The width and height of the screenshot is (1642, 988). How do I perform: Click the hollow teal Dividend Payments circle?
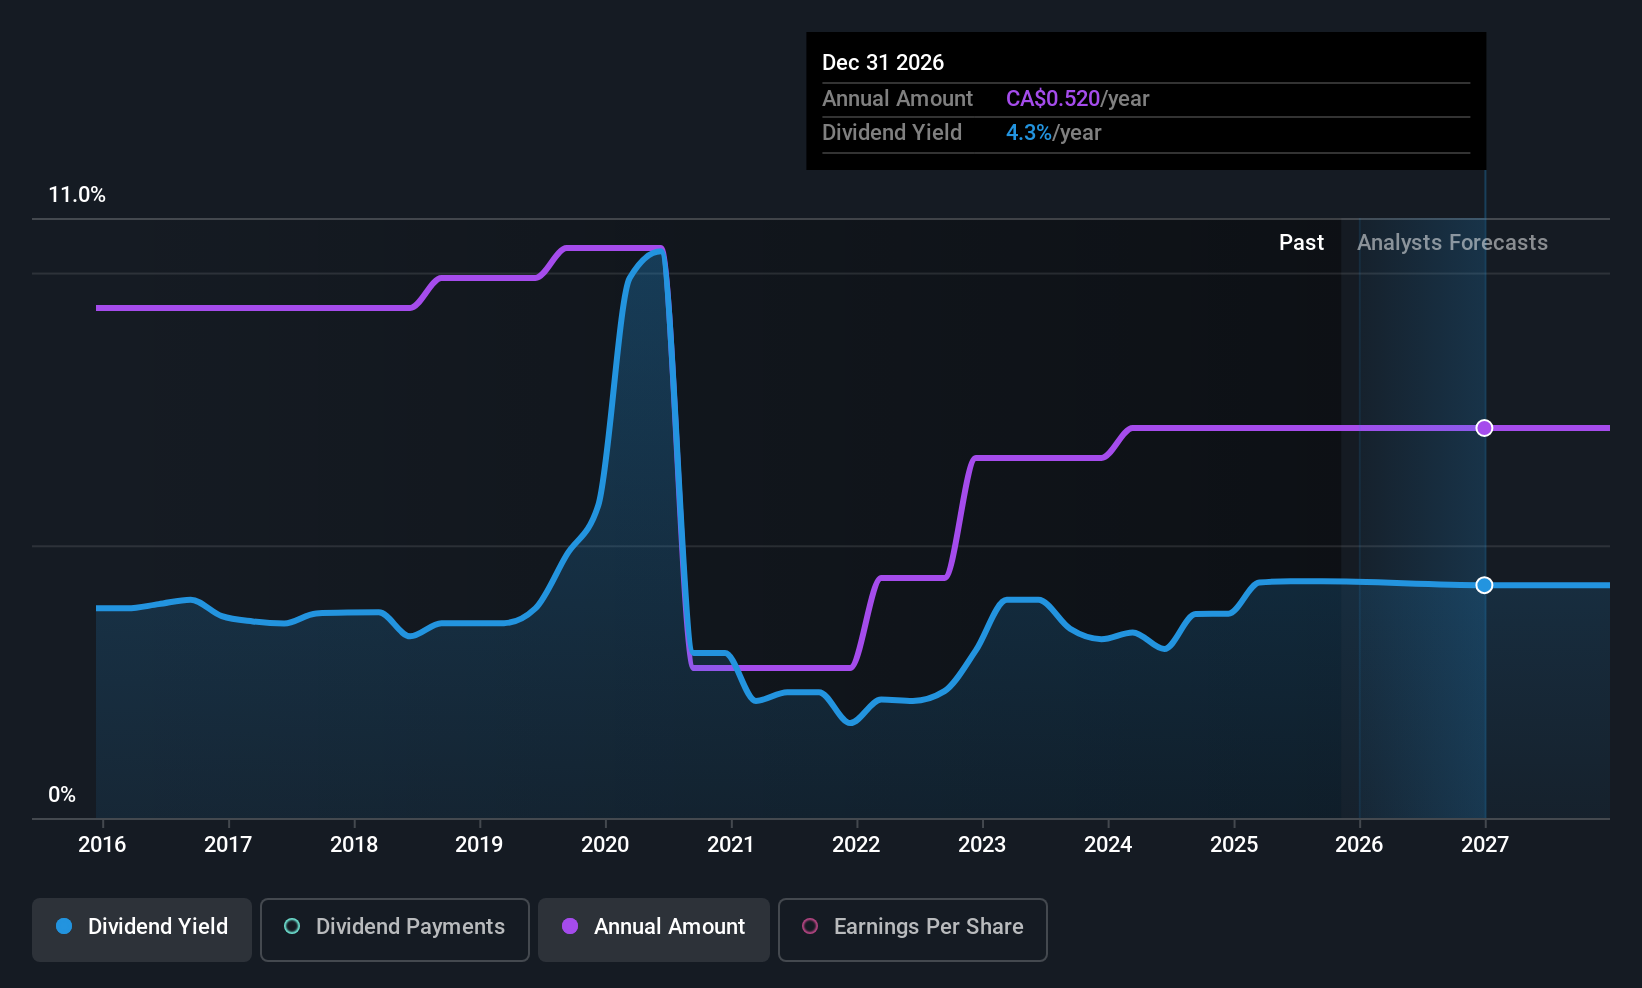pos(292,927)
